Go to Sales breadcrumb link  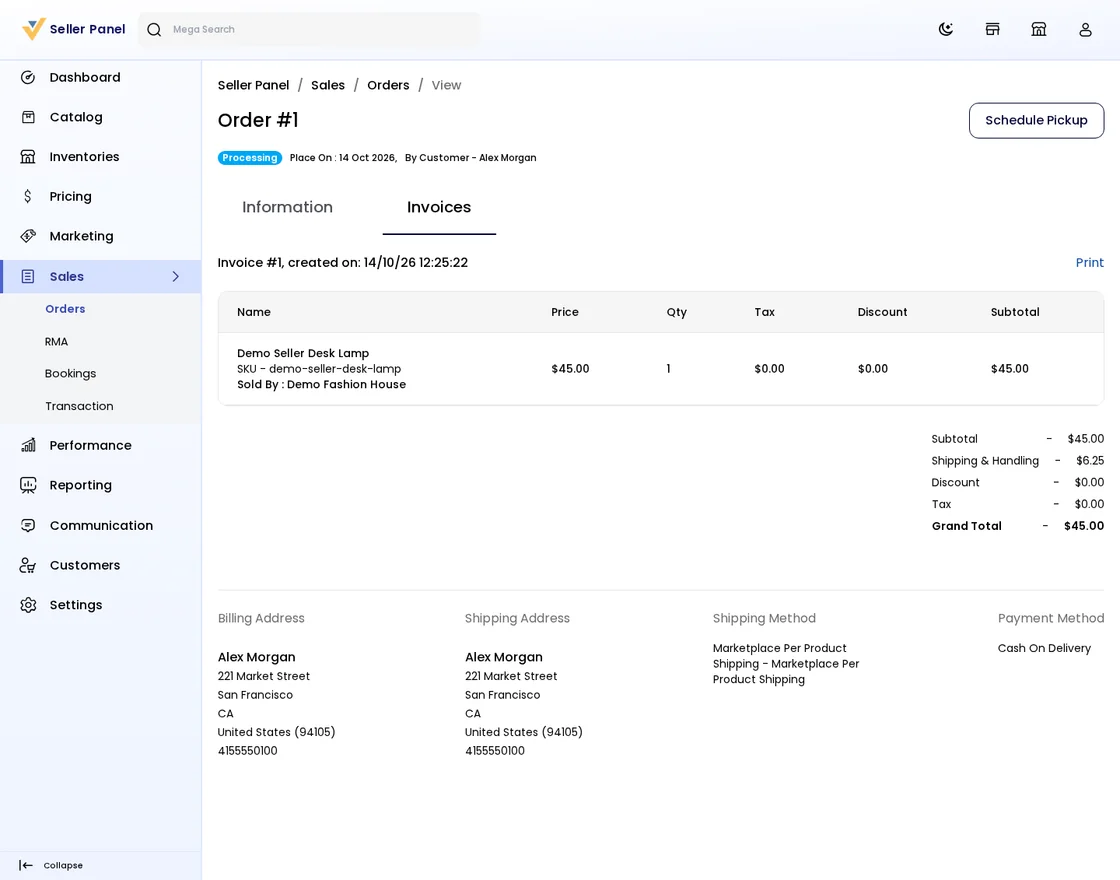pos(328,85)
